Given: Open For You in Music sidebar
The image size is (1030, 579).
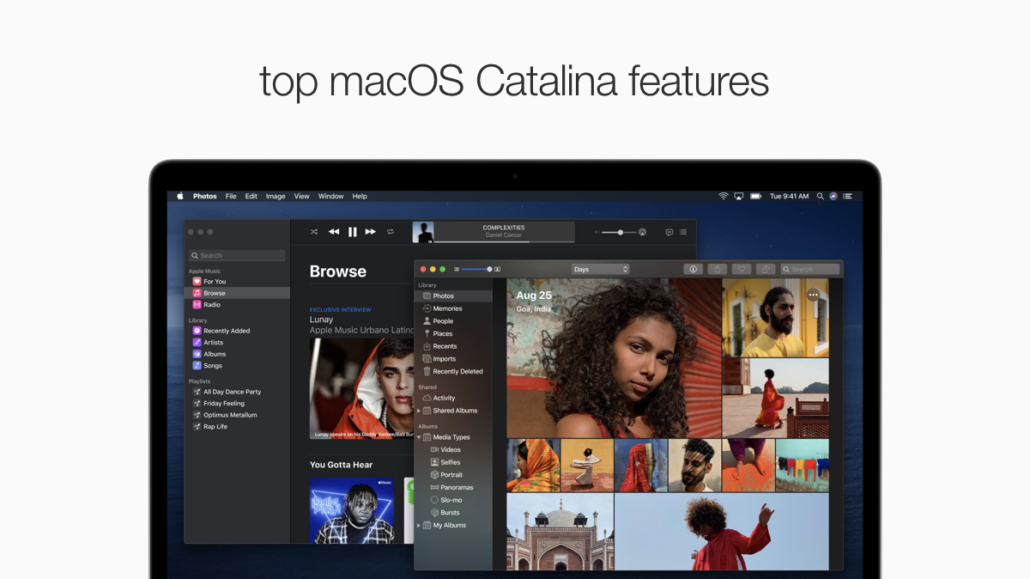Looking at the screenshot, I should (237, 281).
